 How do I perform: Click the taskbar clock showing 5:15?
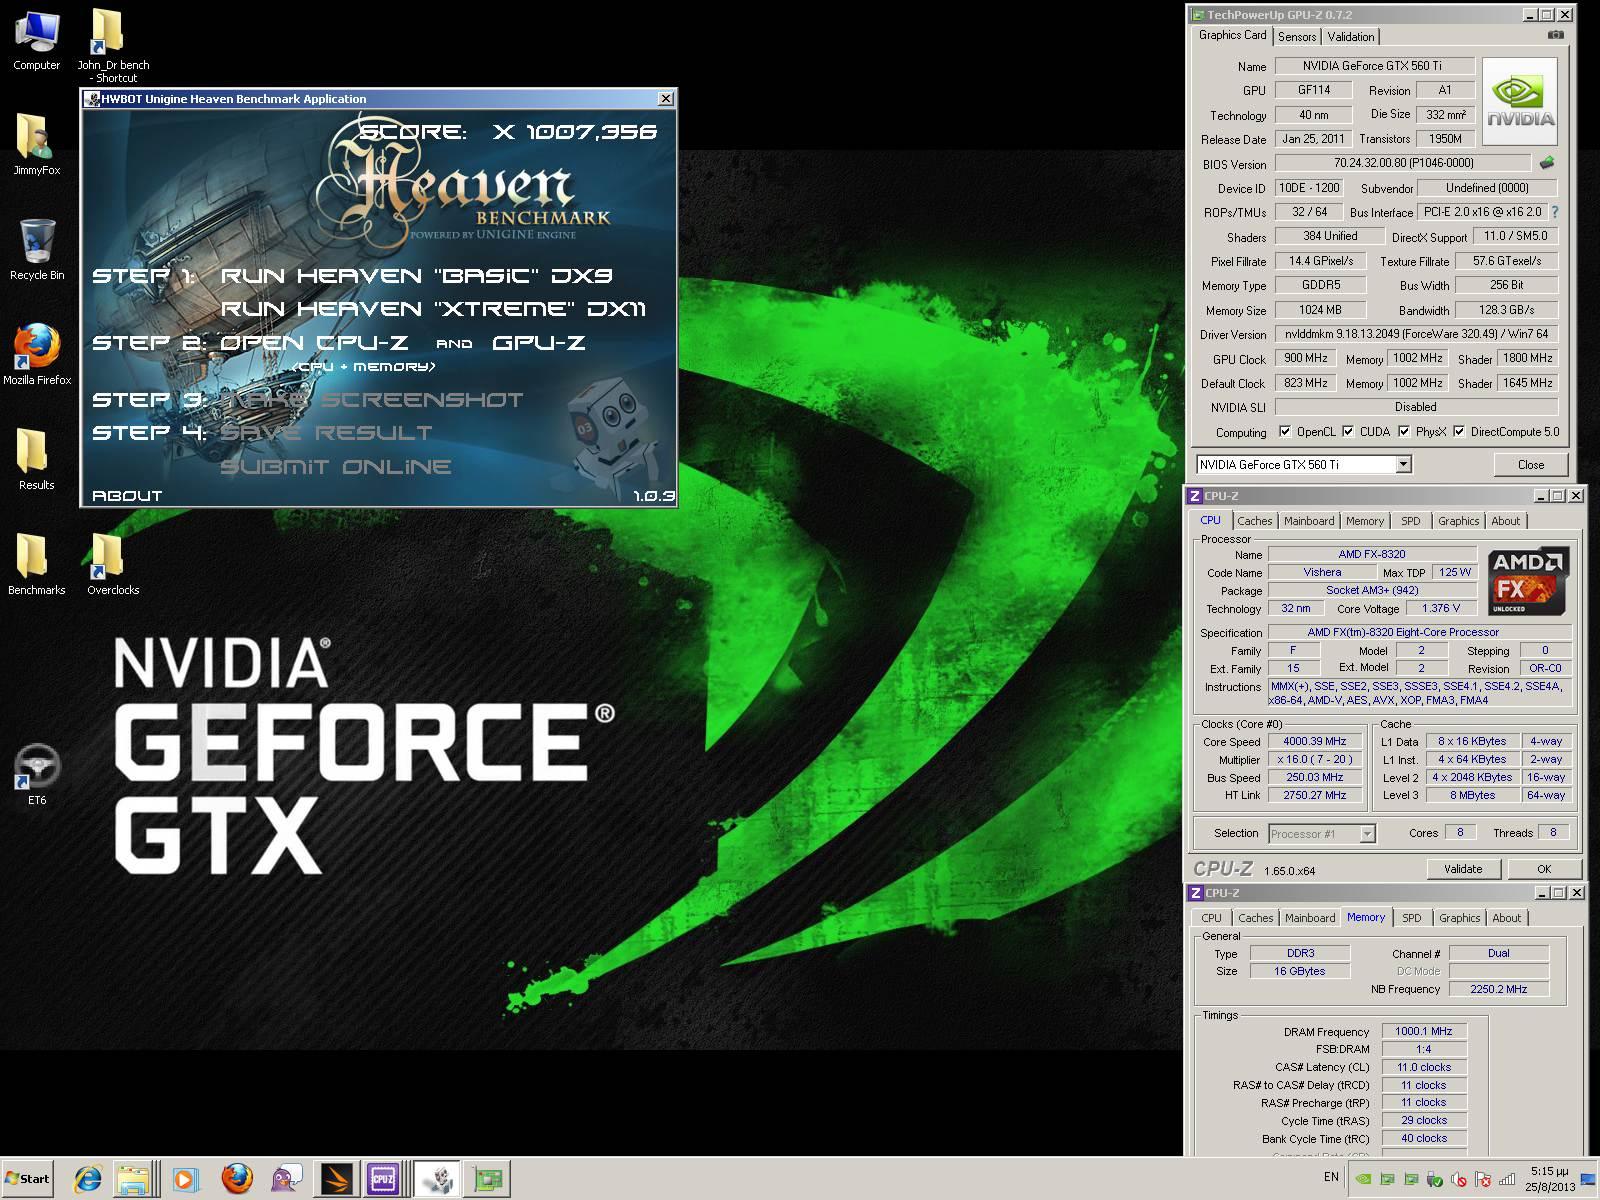(x=1550, y=1179)
